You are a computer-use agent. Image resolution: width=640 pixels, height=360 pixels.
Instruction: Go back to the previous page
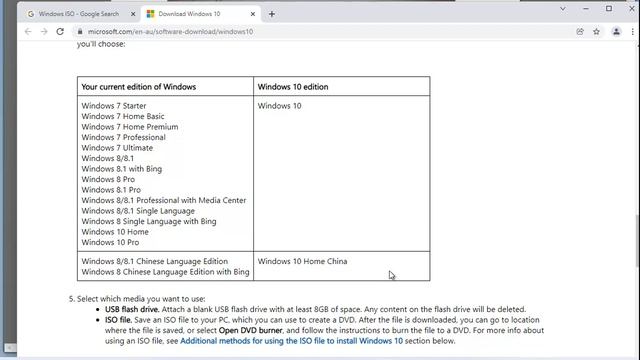coord(28,31)
